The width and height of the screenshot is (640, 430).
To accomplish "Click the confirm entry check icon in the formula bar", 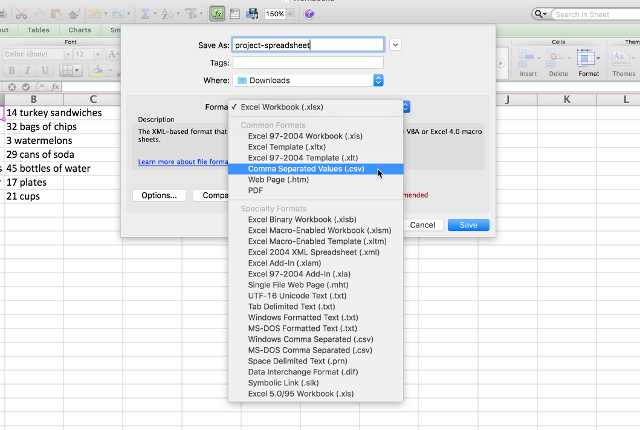I will point(26,86).
